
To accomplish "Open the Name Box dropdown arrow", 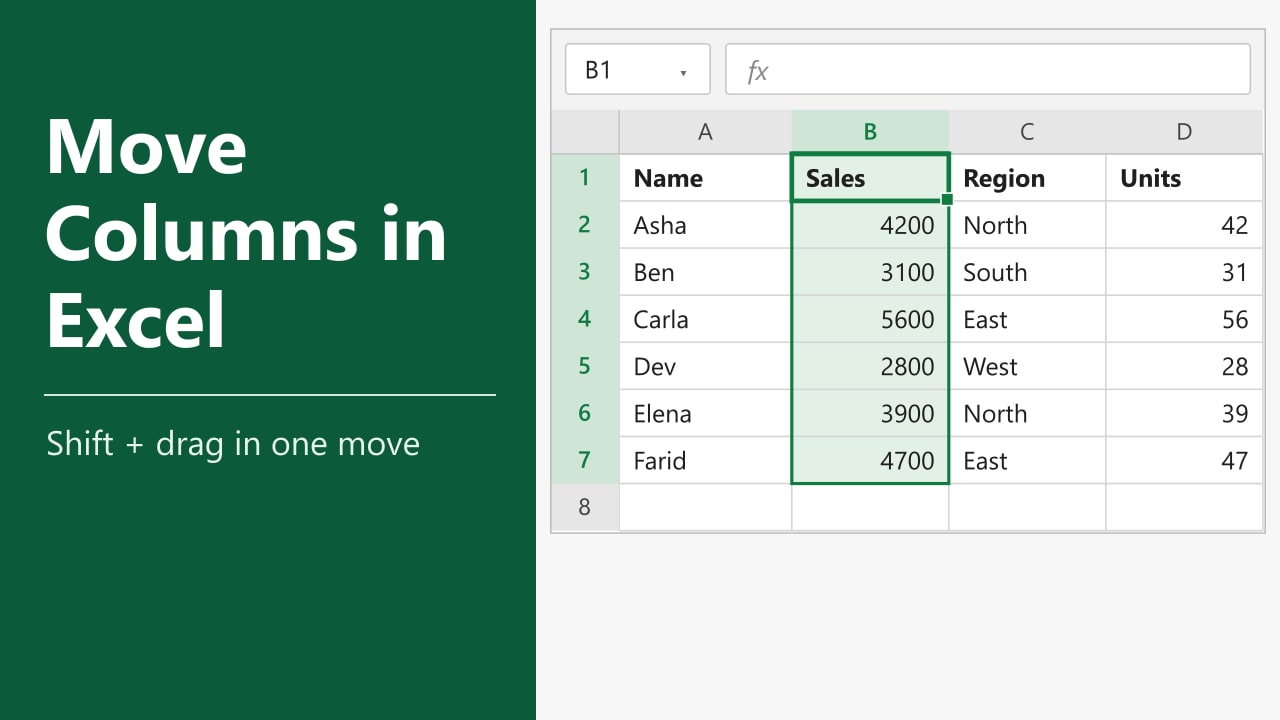I will 683,72.
